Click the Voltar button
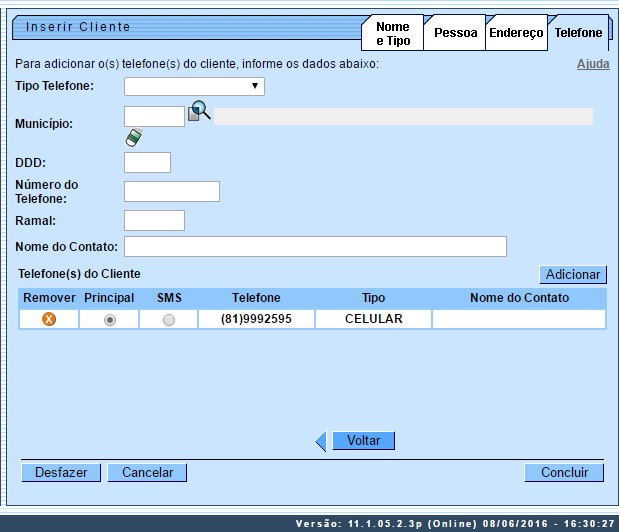Image resolution: width=619 pixels, height=532 pixels. [363, 440]
